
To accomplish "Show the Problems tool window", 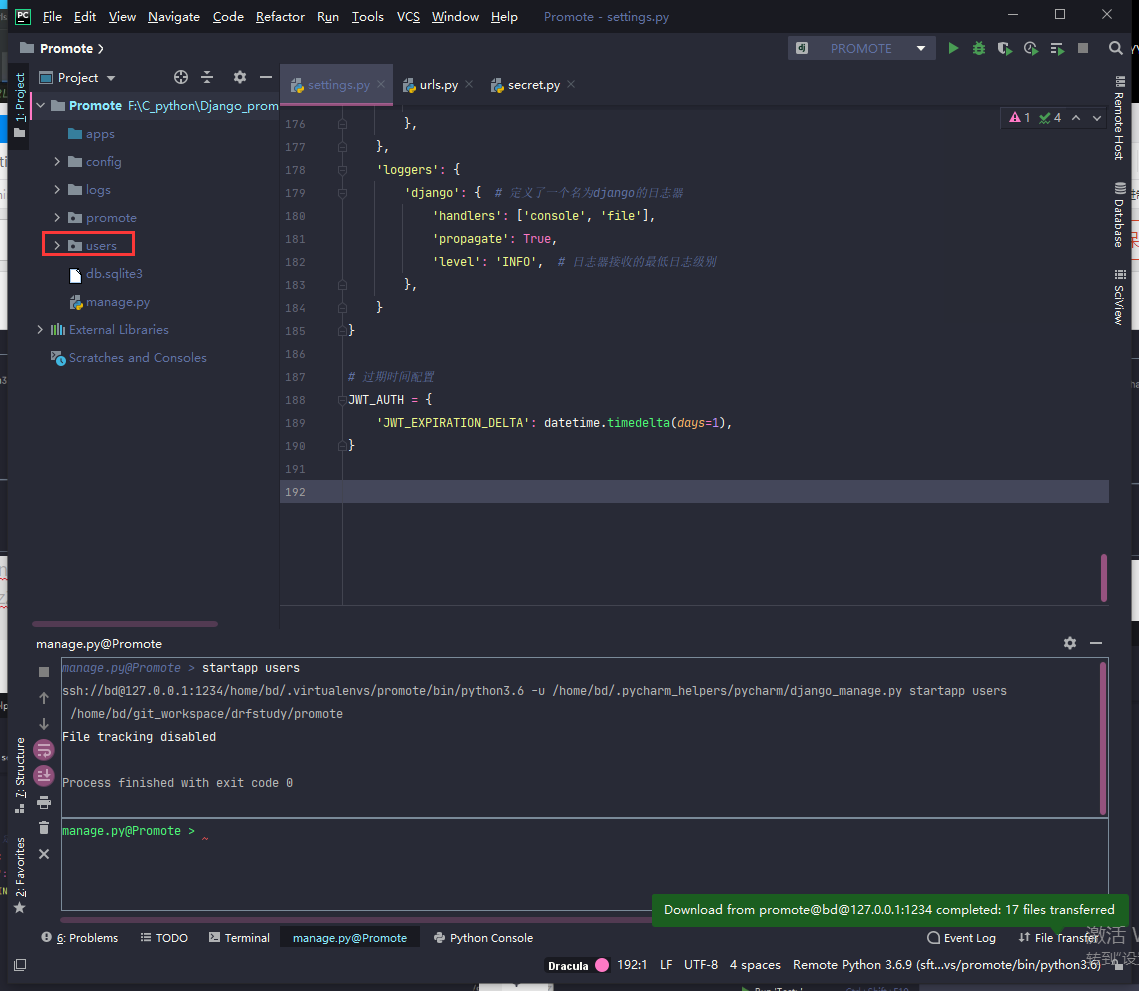I will click(80, 938).
